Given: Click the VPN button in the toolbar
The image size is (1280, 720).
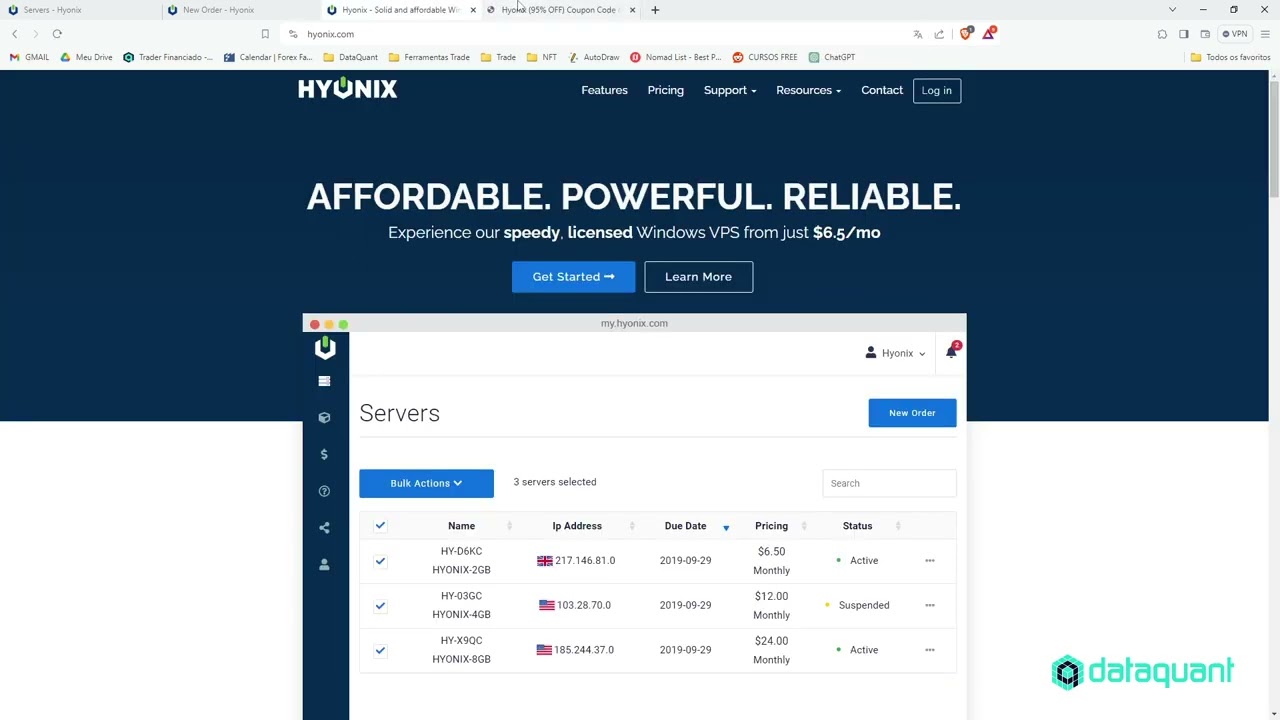Looking at the screenshot, I should [x=1235, y=34].
